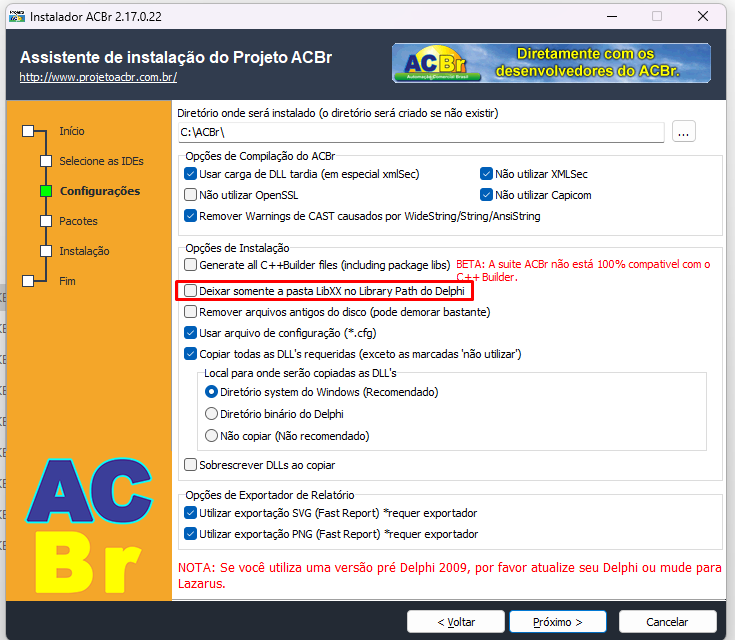Click the 'Início' wizard step

point(72,131)
